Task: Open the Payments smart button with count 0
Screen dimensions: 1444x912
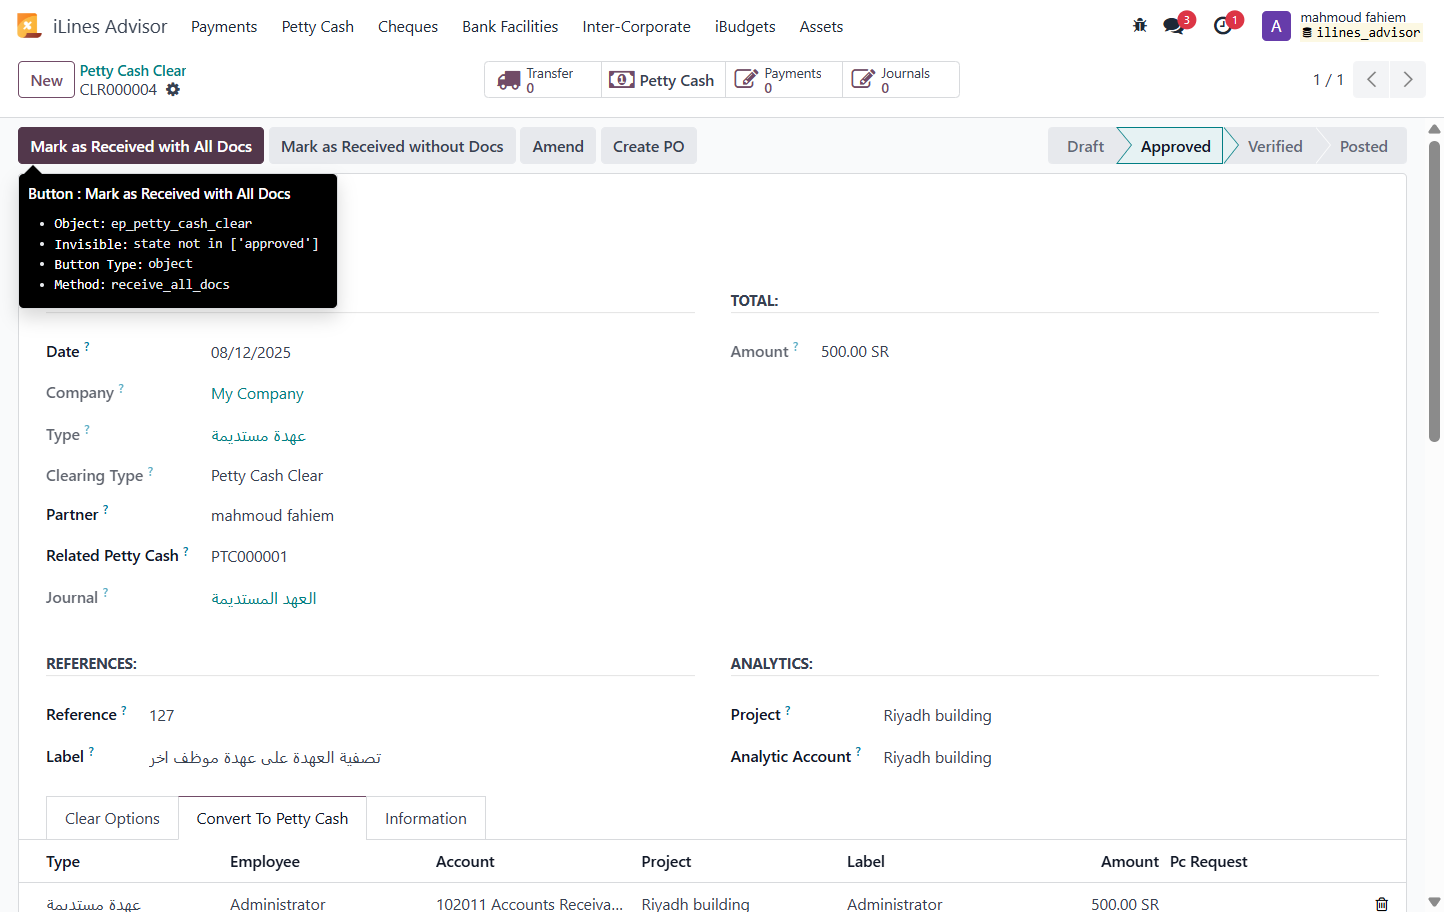Action: click(x=785, y=80)
